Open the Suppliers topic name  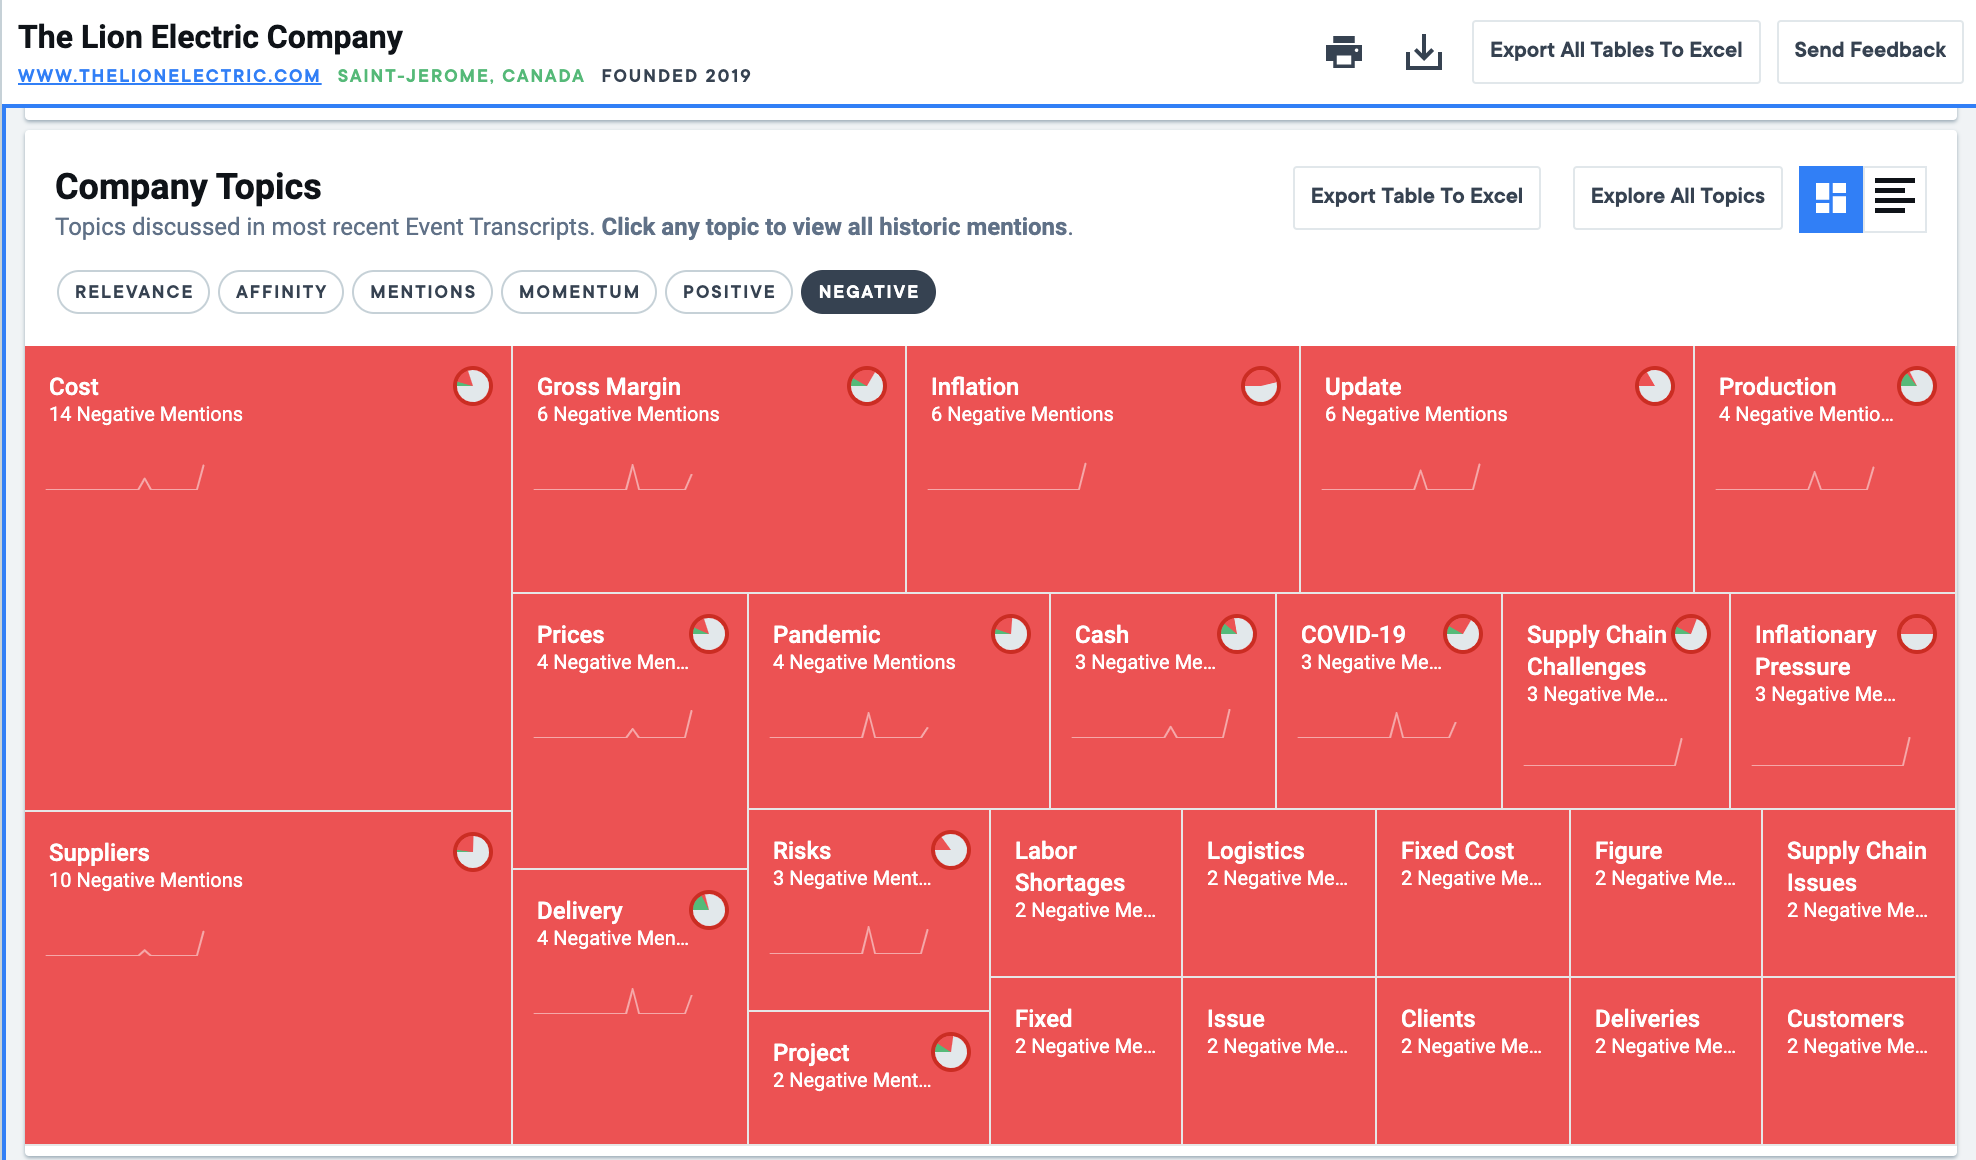[x=99, y=853]
